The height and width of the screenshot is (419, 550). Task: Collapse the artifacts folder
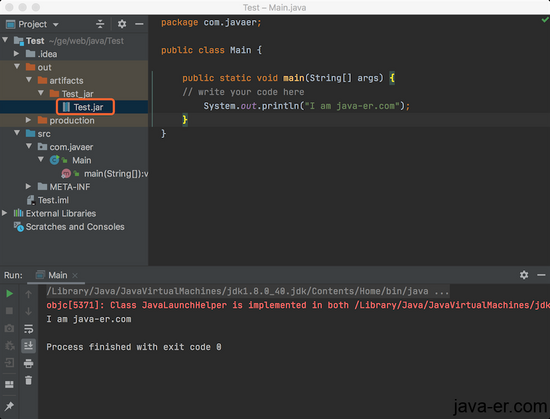pos(29,80)
